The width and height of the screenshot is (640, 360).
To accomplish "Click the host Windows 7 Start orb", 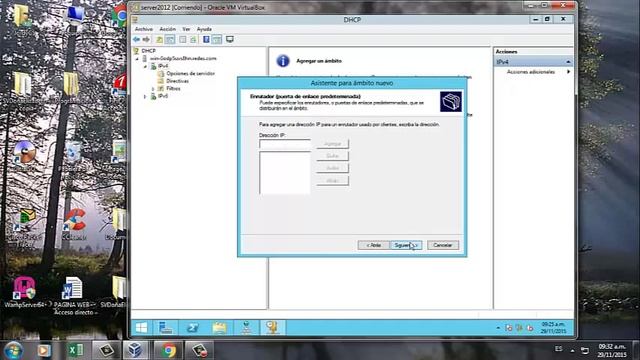I will click(13, 351).
